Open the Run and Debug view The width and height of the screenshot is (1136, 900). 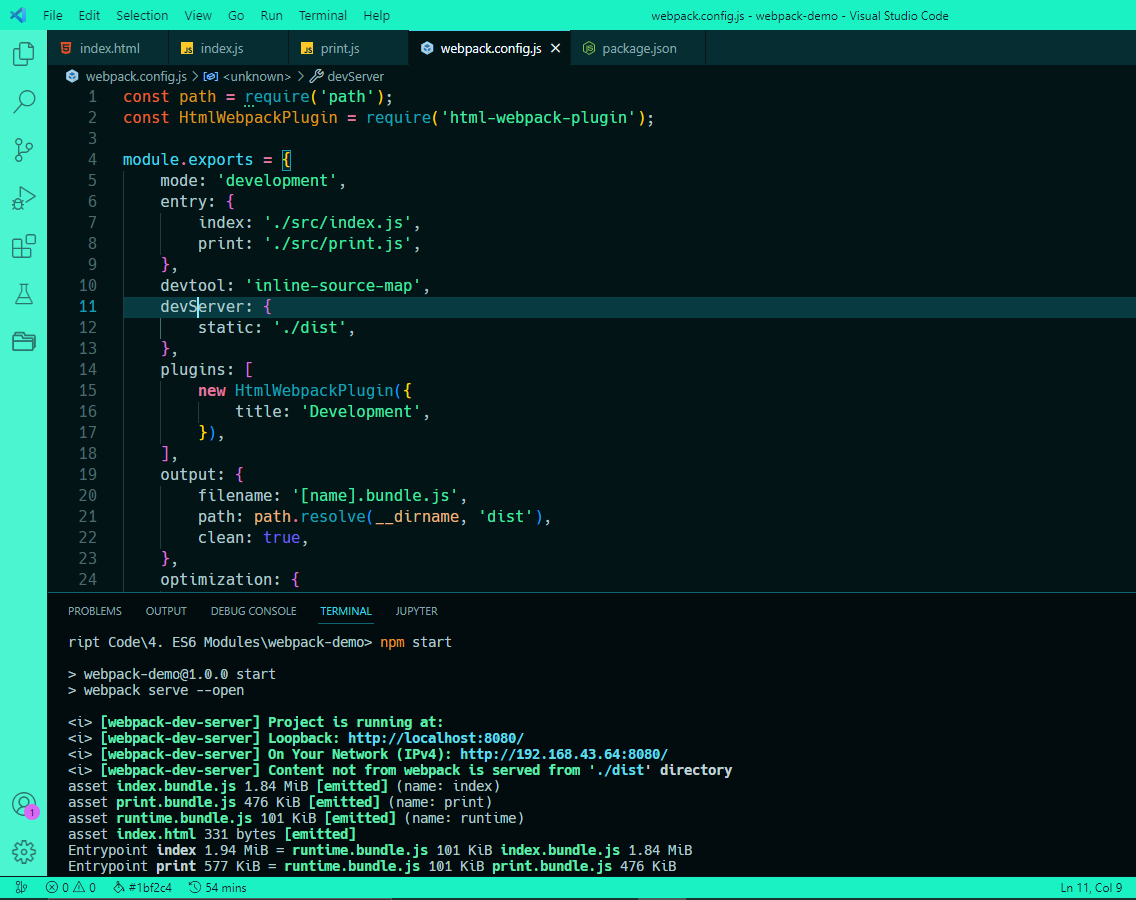tap(24, 198)
